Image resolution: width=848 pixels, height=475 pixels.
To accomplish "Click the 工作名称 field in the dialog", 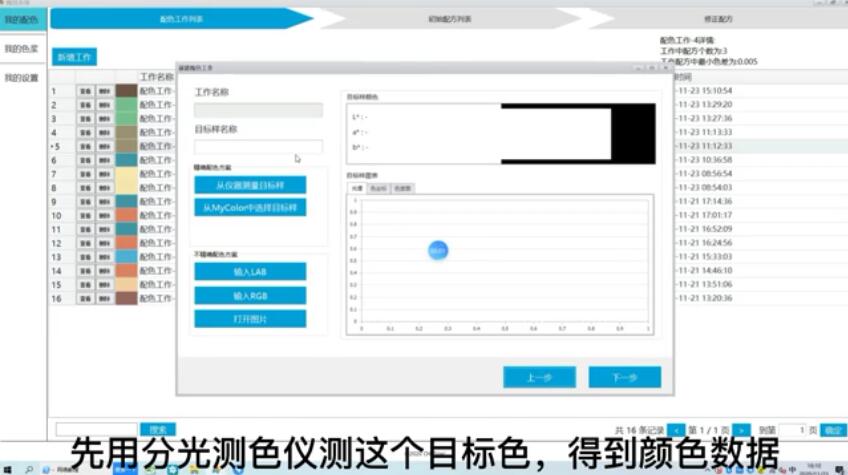I will 259,110.
